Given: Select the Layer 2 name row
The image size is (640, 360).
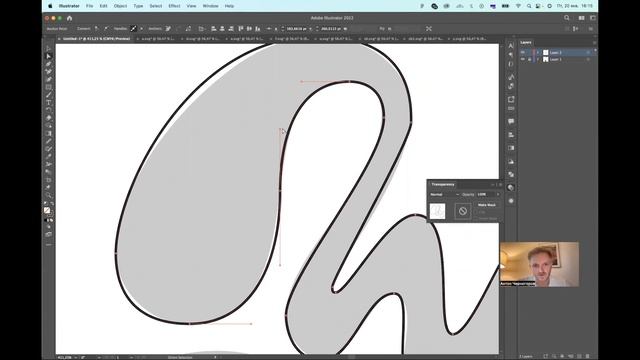Looking at the screenshot, I should click(555, 52).
